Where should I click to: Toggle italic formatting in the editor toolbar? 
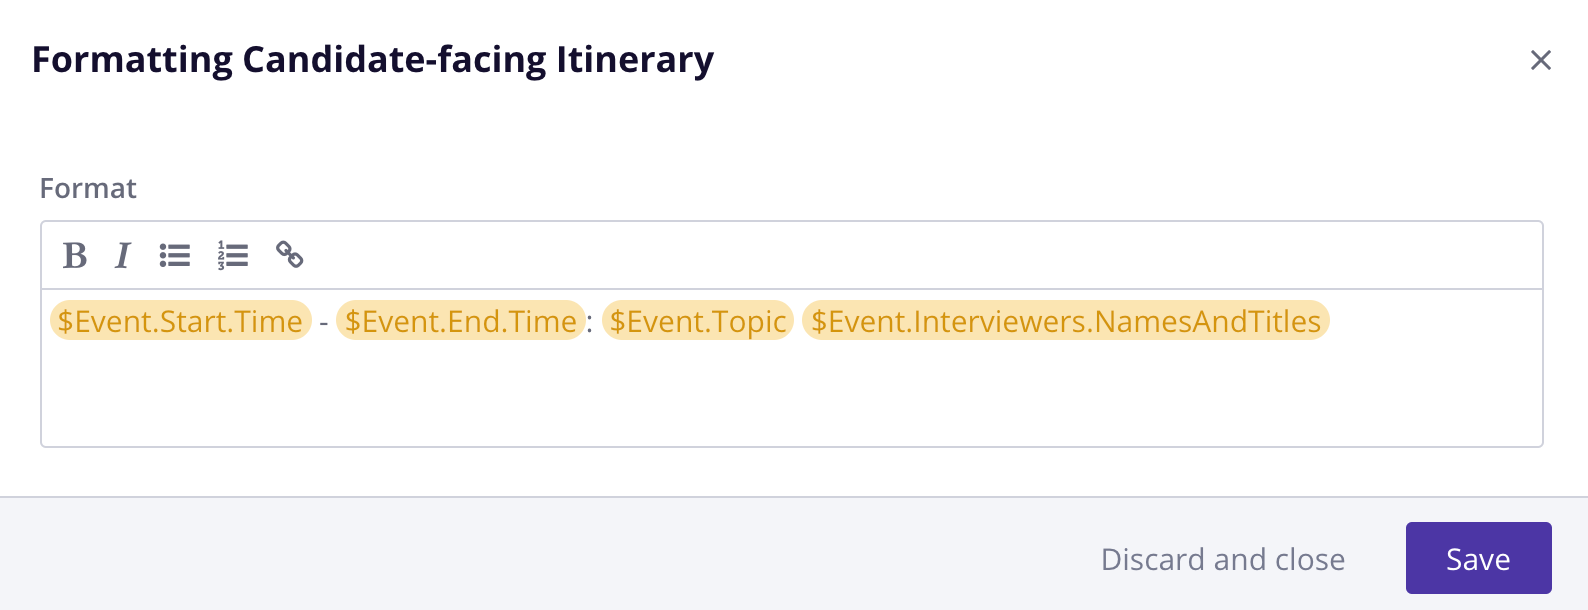pos(123,256)
